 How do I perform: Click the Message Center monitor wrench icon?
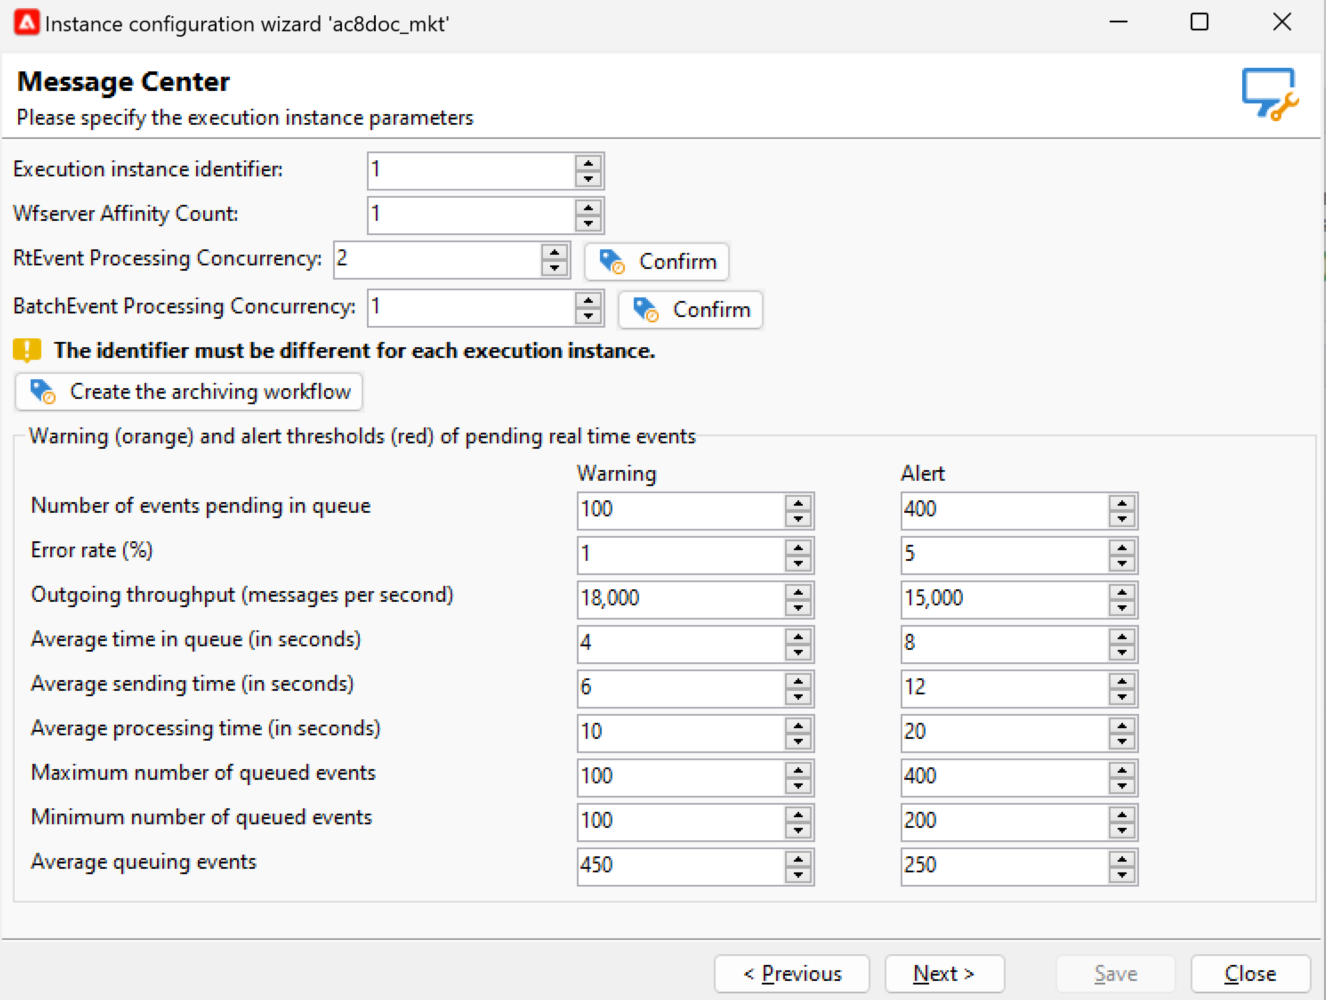point(1270,94)
